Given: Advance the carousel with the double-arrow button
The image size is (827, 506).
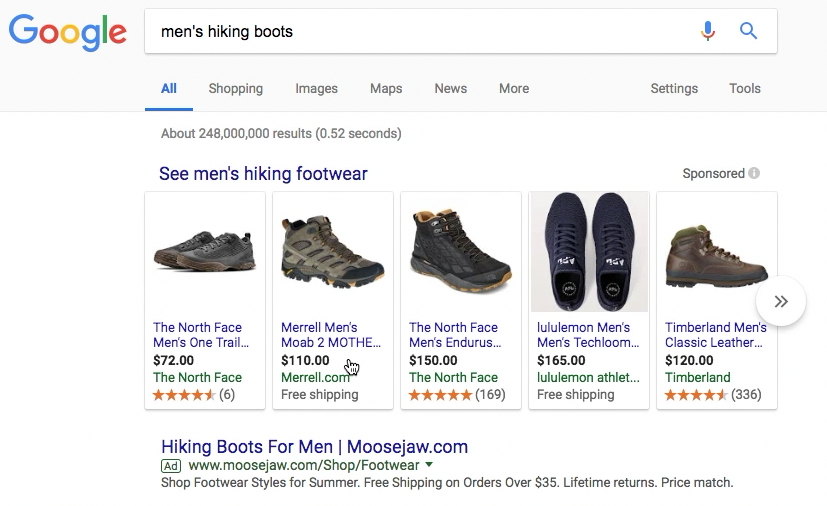Looking at the screenshot, I should click(781, 301).
